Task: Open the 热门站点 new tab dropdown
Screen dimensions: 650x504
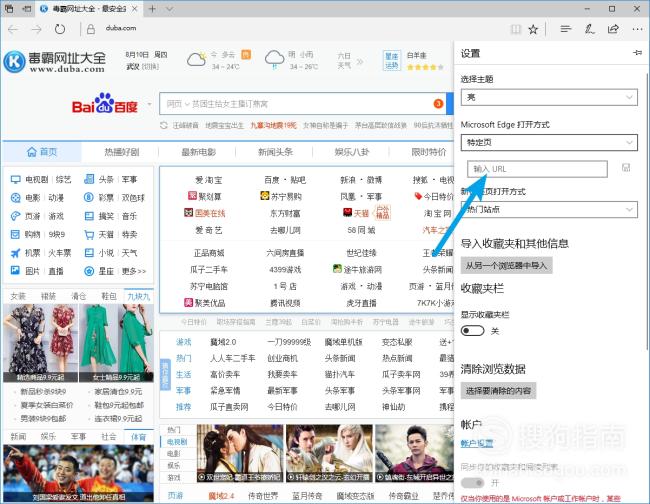Action: pyautogui.click(x=549, y=209)
